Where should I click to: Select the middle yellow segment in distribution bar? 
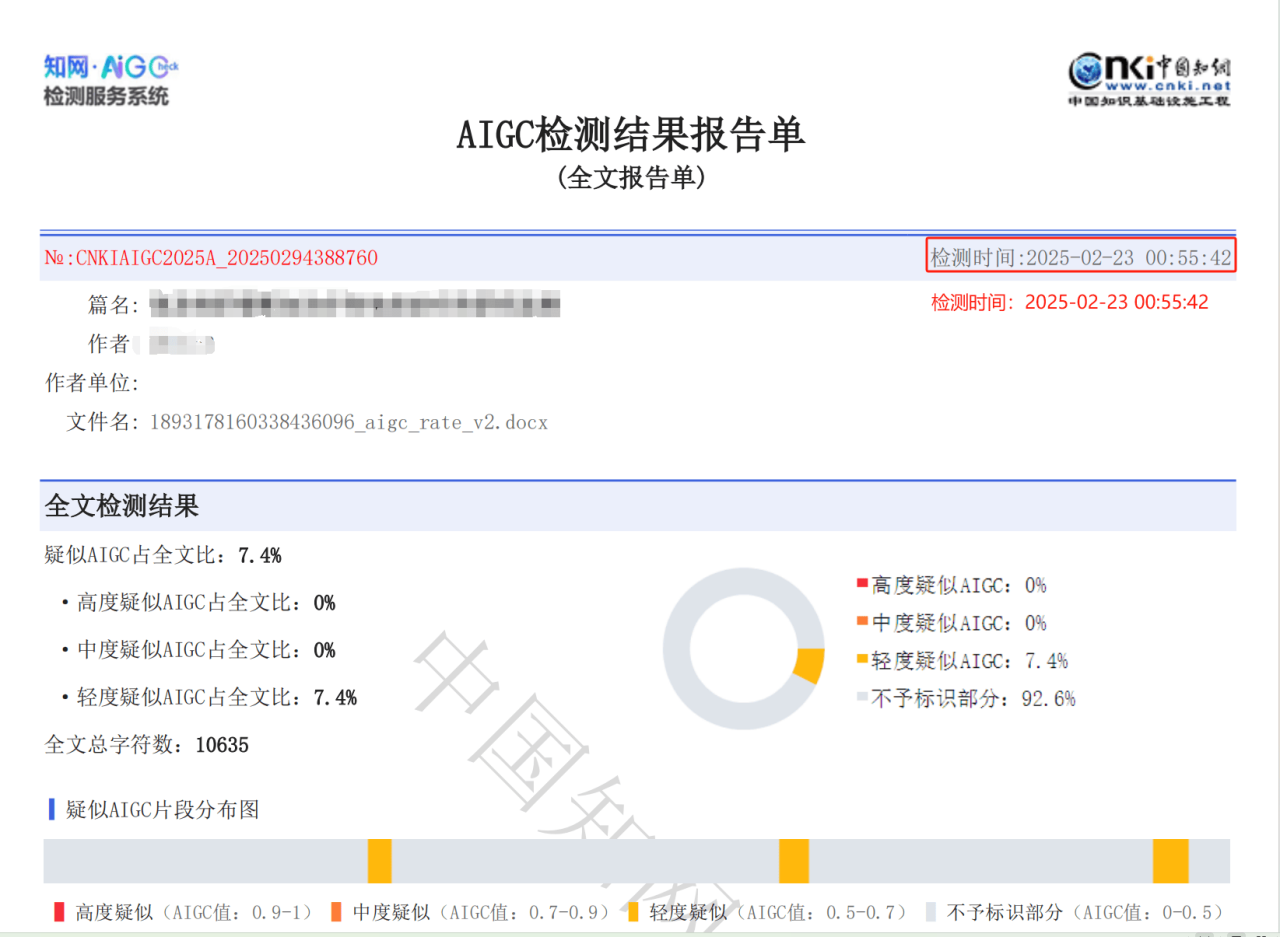(x=793, y=861)
